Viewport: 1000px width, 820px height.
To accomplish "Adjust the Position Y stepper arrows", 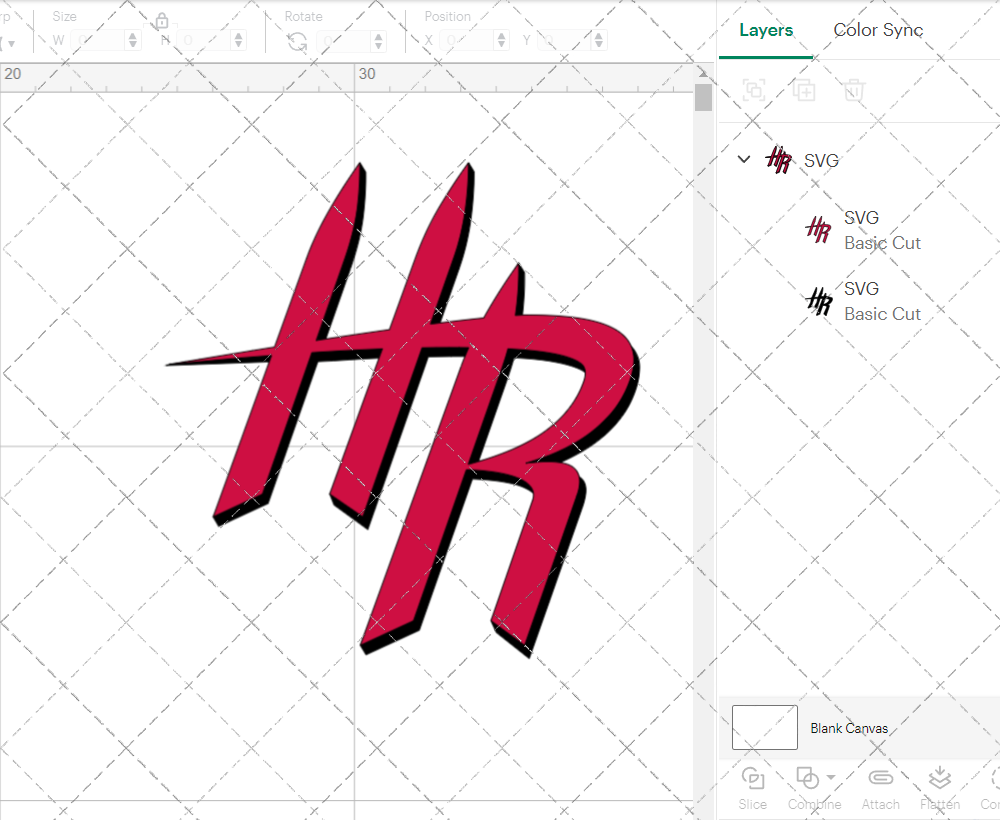I will pyautogui.click(x=599, y=40).
